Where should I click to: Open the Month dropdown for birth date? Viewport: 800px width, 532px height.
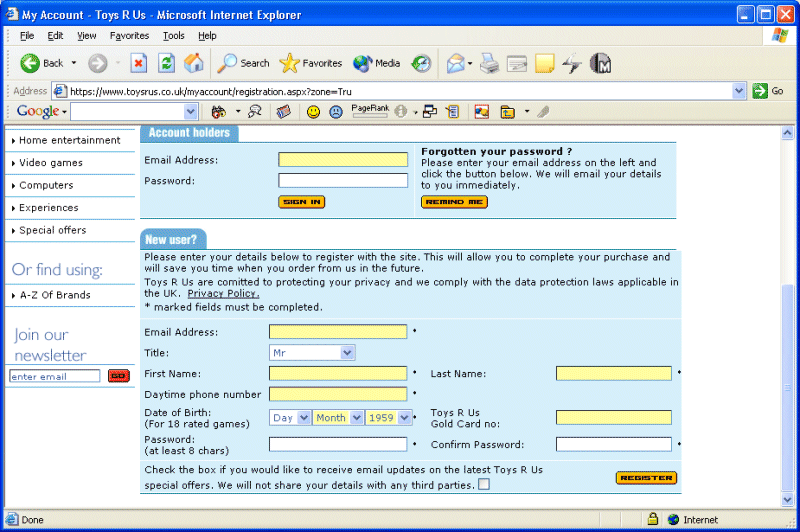(338, 418)
